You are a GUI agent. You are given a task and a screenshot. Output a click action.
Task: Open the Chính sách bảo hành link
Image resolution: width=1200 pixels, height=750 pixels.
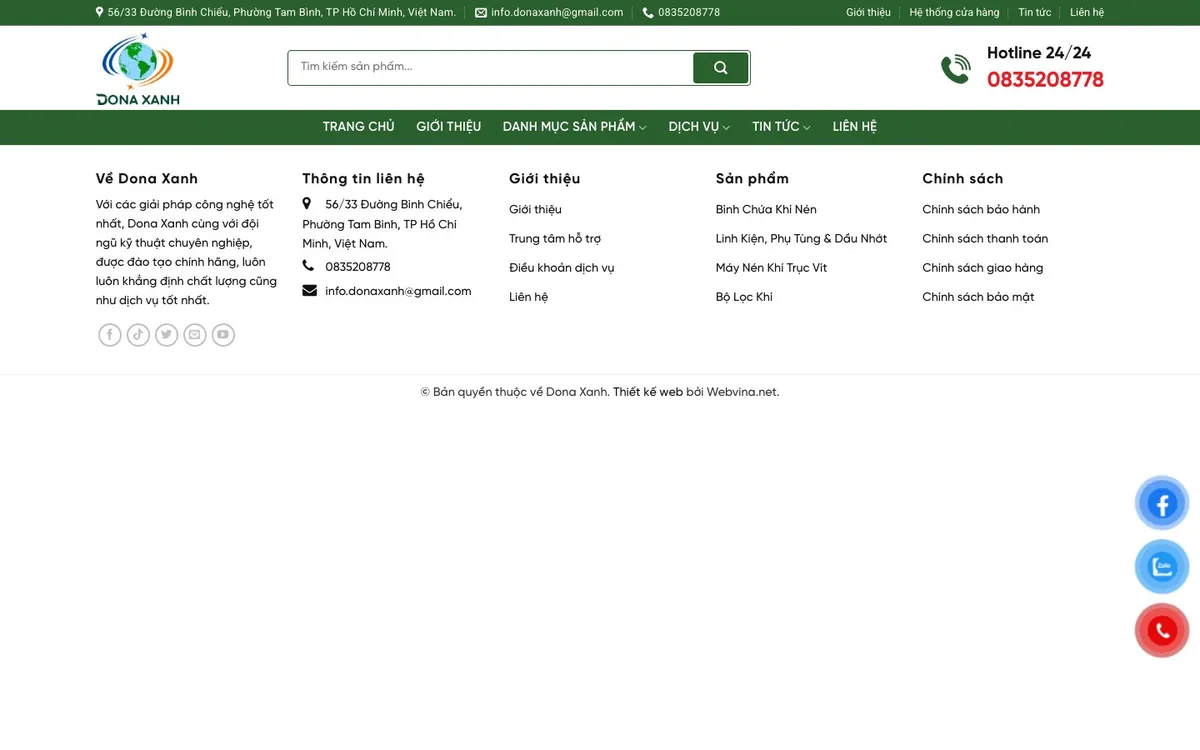pyautogui.click(x=981, y=210)
